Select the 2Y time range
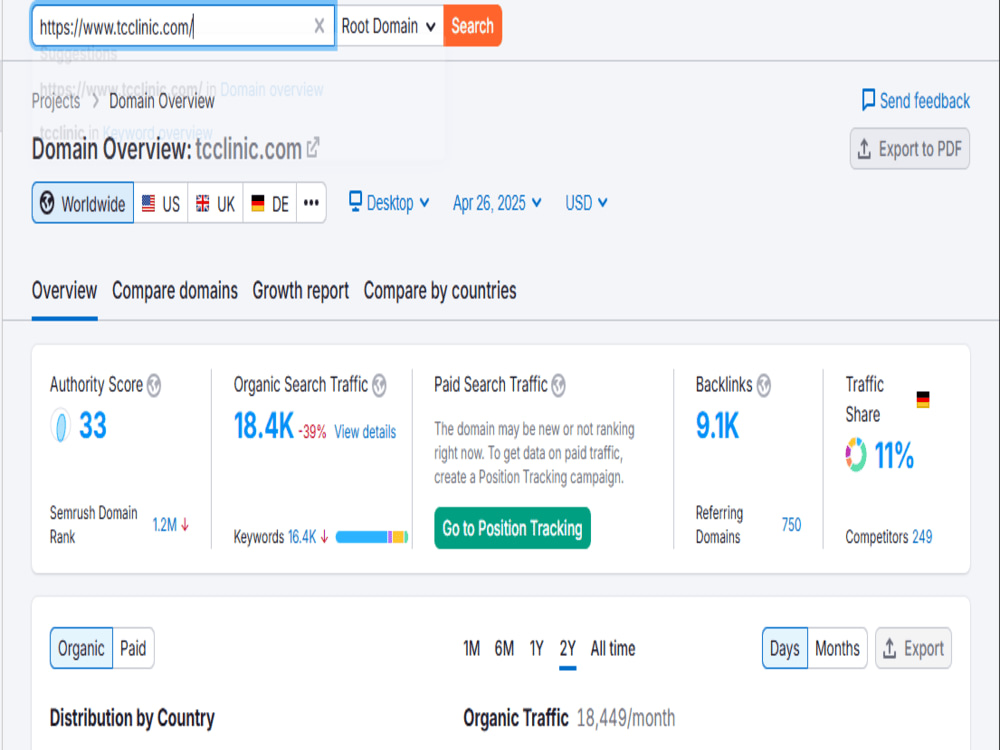This screenshot has height=750, width=1000. click(568, 649)
